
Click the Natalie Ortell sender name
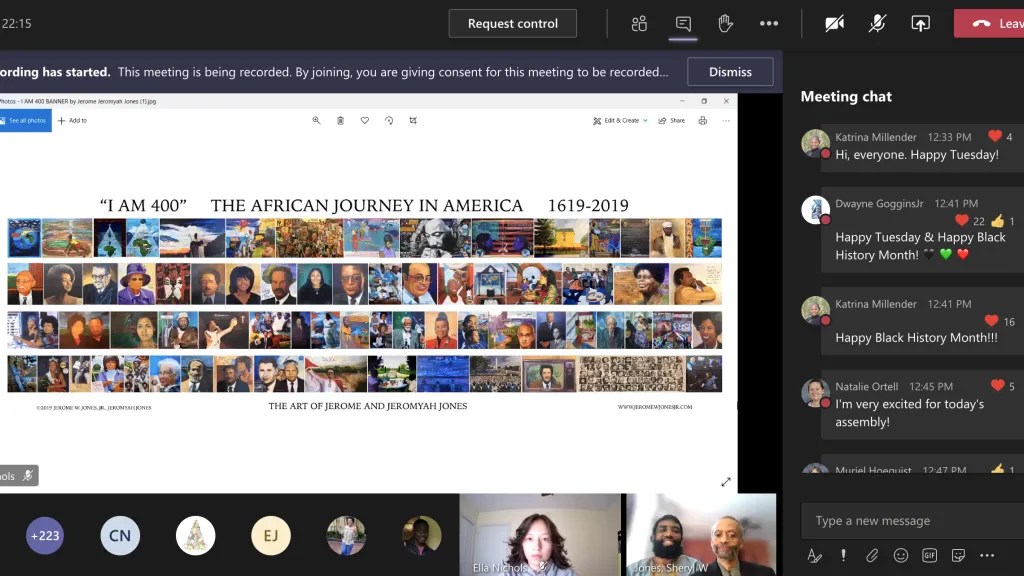867,387
